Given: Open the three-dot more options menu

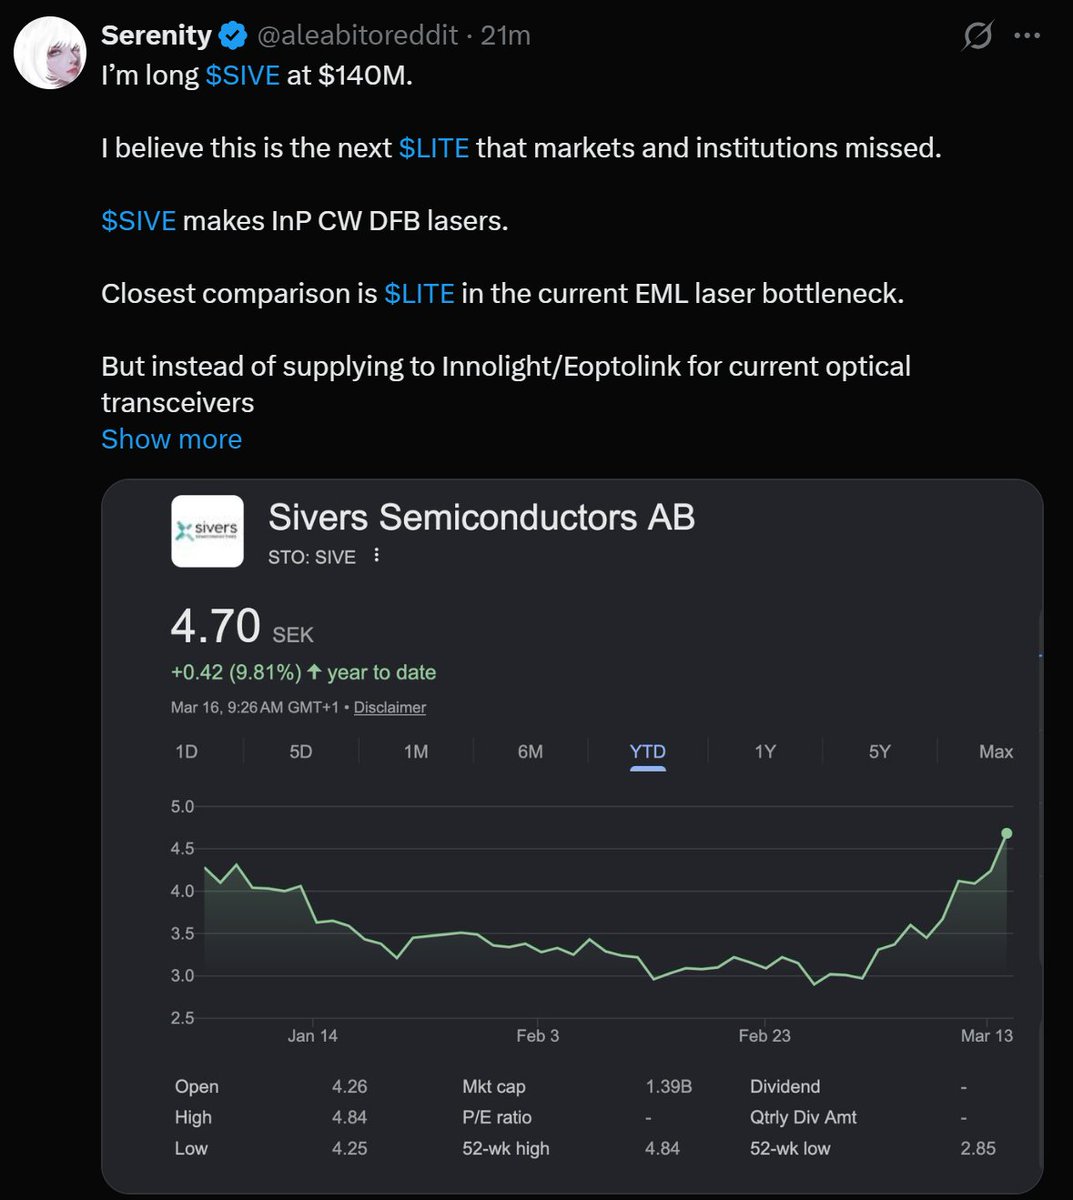Looking at the screenshot, I should [1027, 36].
